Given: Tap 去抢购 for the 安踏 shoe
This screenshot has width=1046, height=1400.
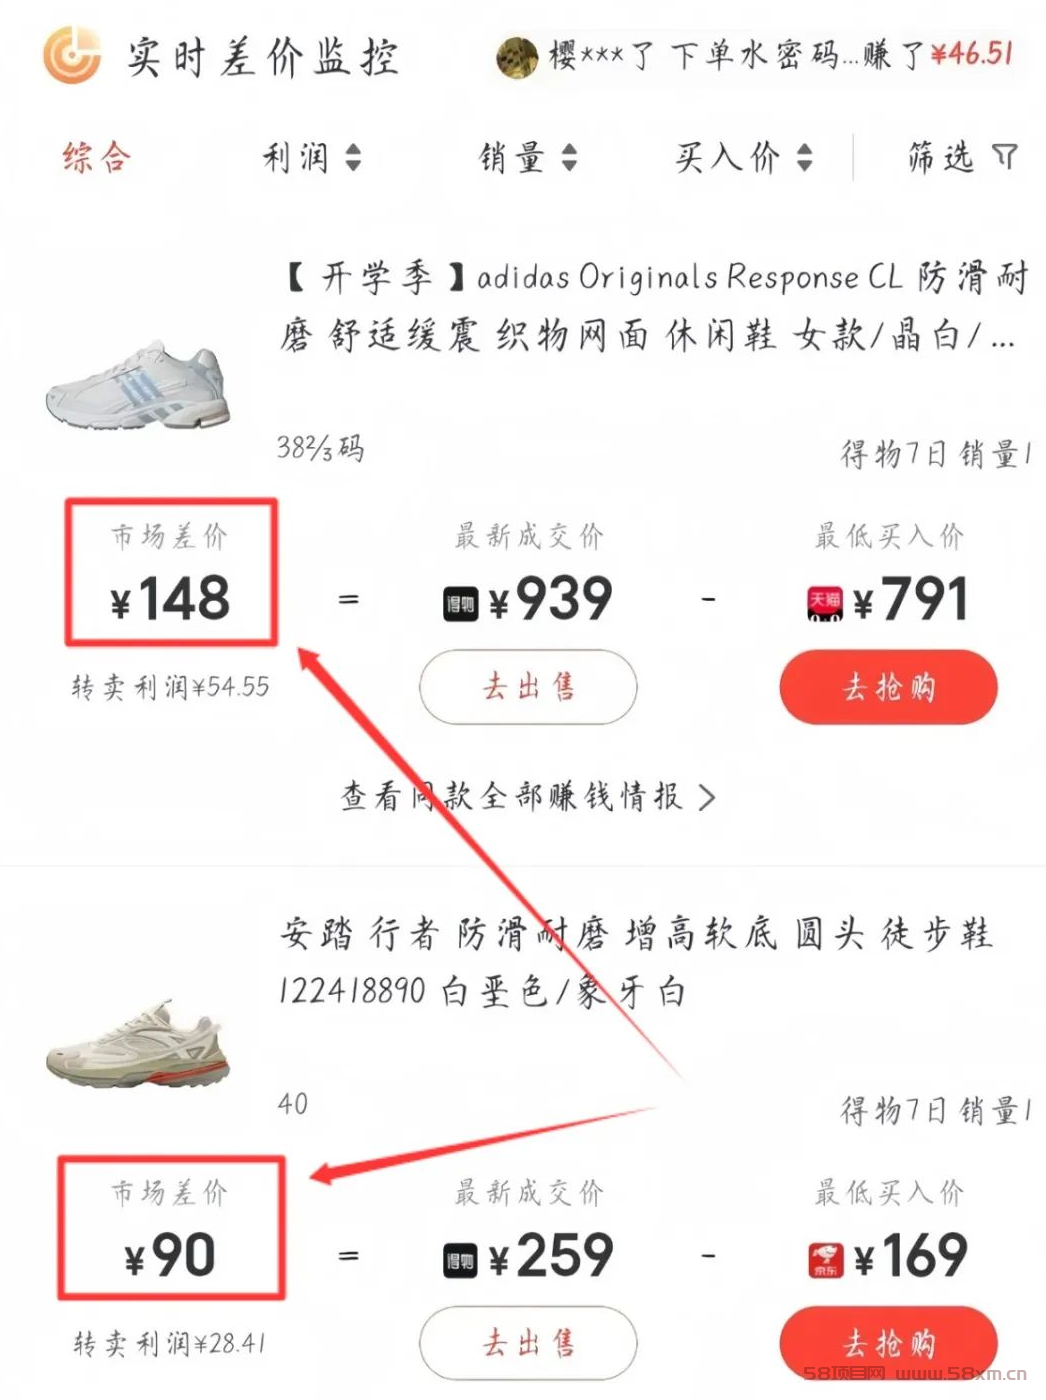Looking at the screenshot, I should click(x=889, y=1343).
